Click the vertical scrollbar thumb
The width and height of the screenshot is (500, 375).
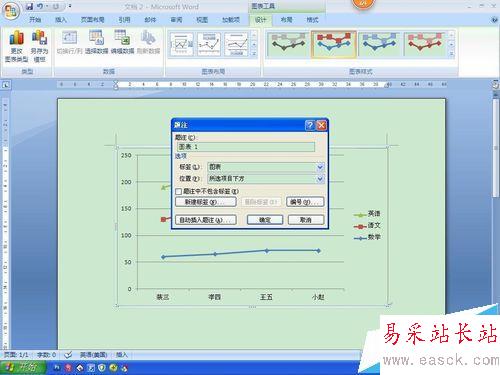pyautogui.click(x=496, y=147)
